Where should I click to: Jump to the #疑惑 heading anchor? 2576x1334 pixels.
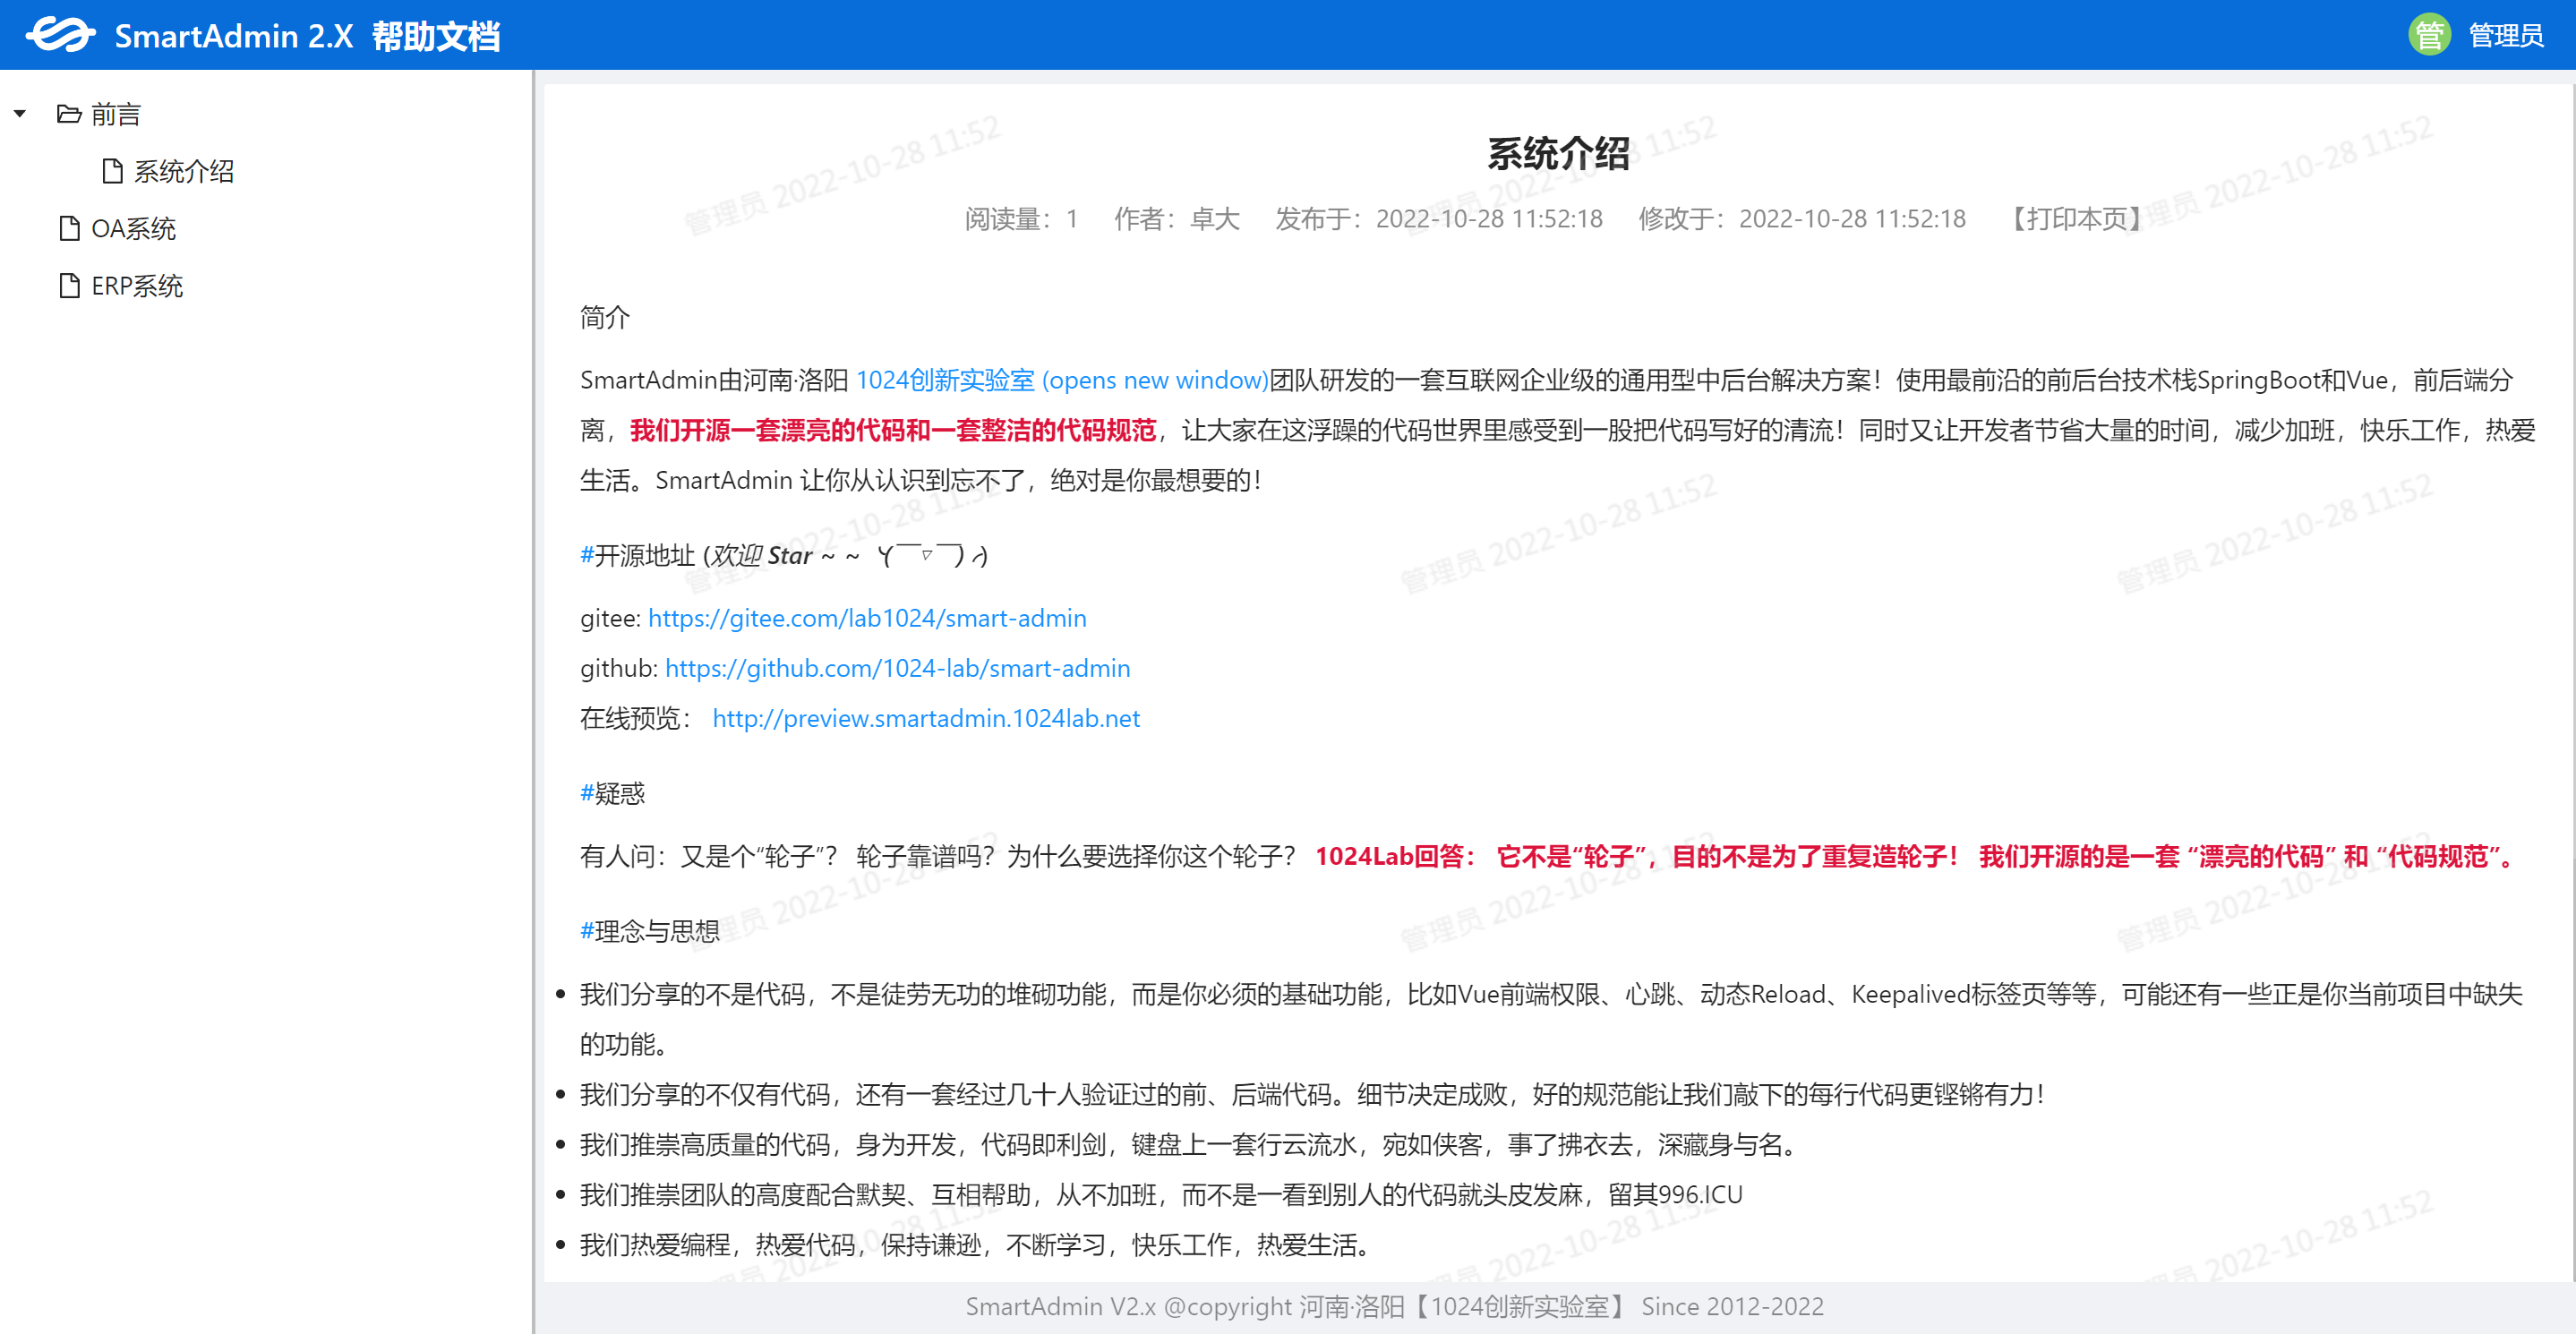coord(587,793)
